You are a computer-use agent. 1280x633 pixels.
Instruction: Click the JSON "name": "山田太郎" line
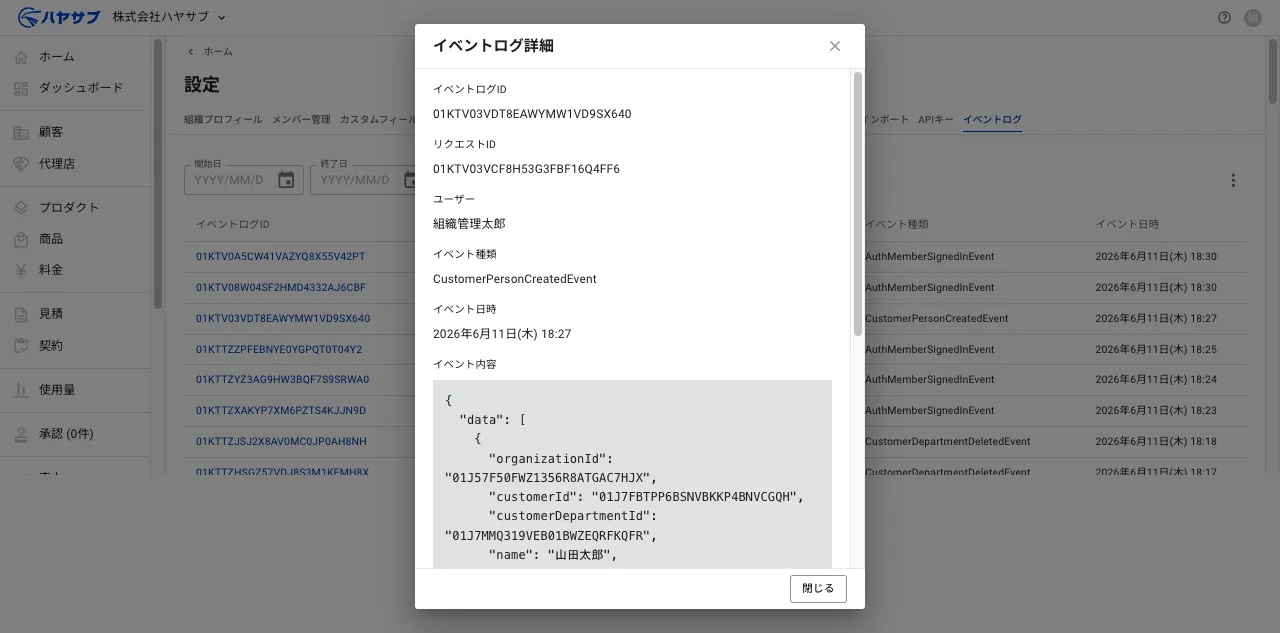(x=553, y=555)
